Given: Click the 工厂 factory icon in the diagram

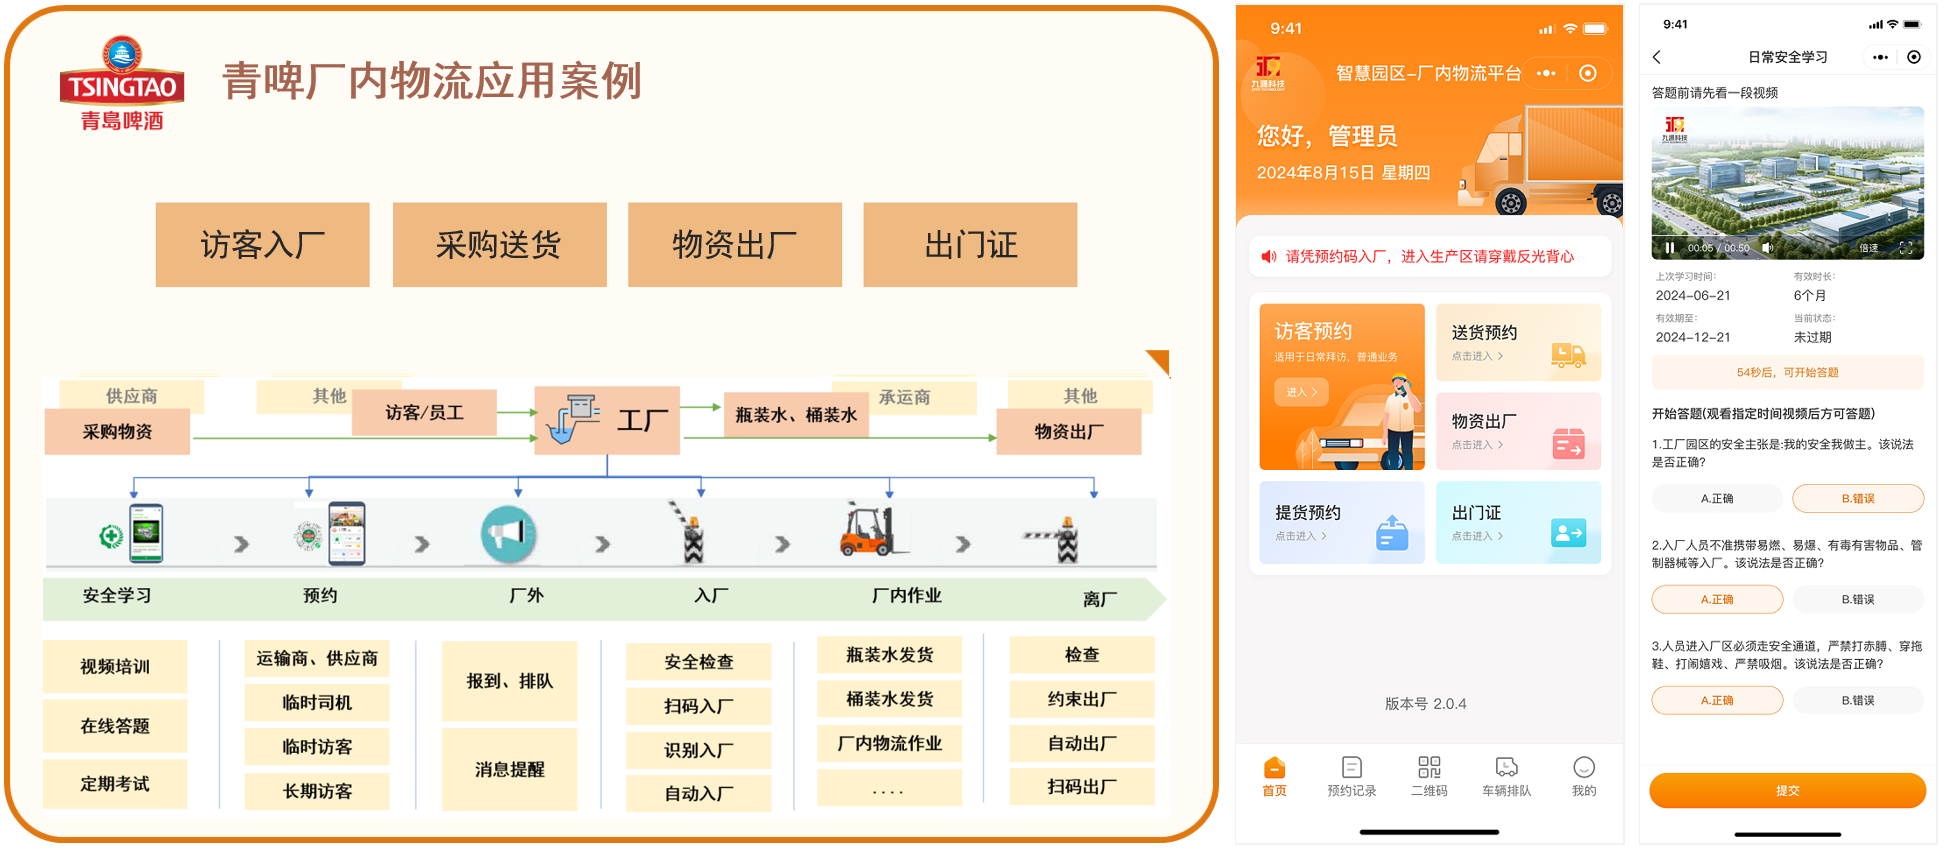Looking at the screenshot, I should (573, 420).
